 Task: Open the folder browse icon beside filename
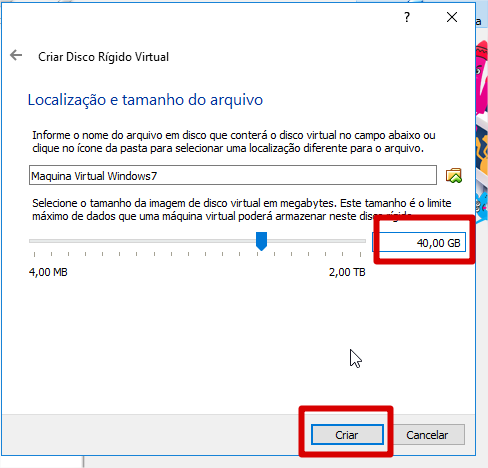click(454, 175)
